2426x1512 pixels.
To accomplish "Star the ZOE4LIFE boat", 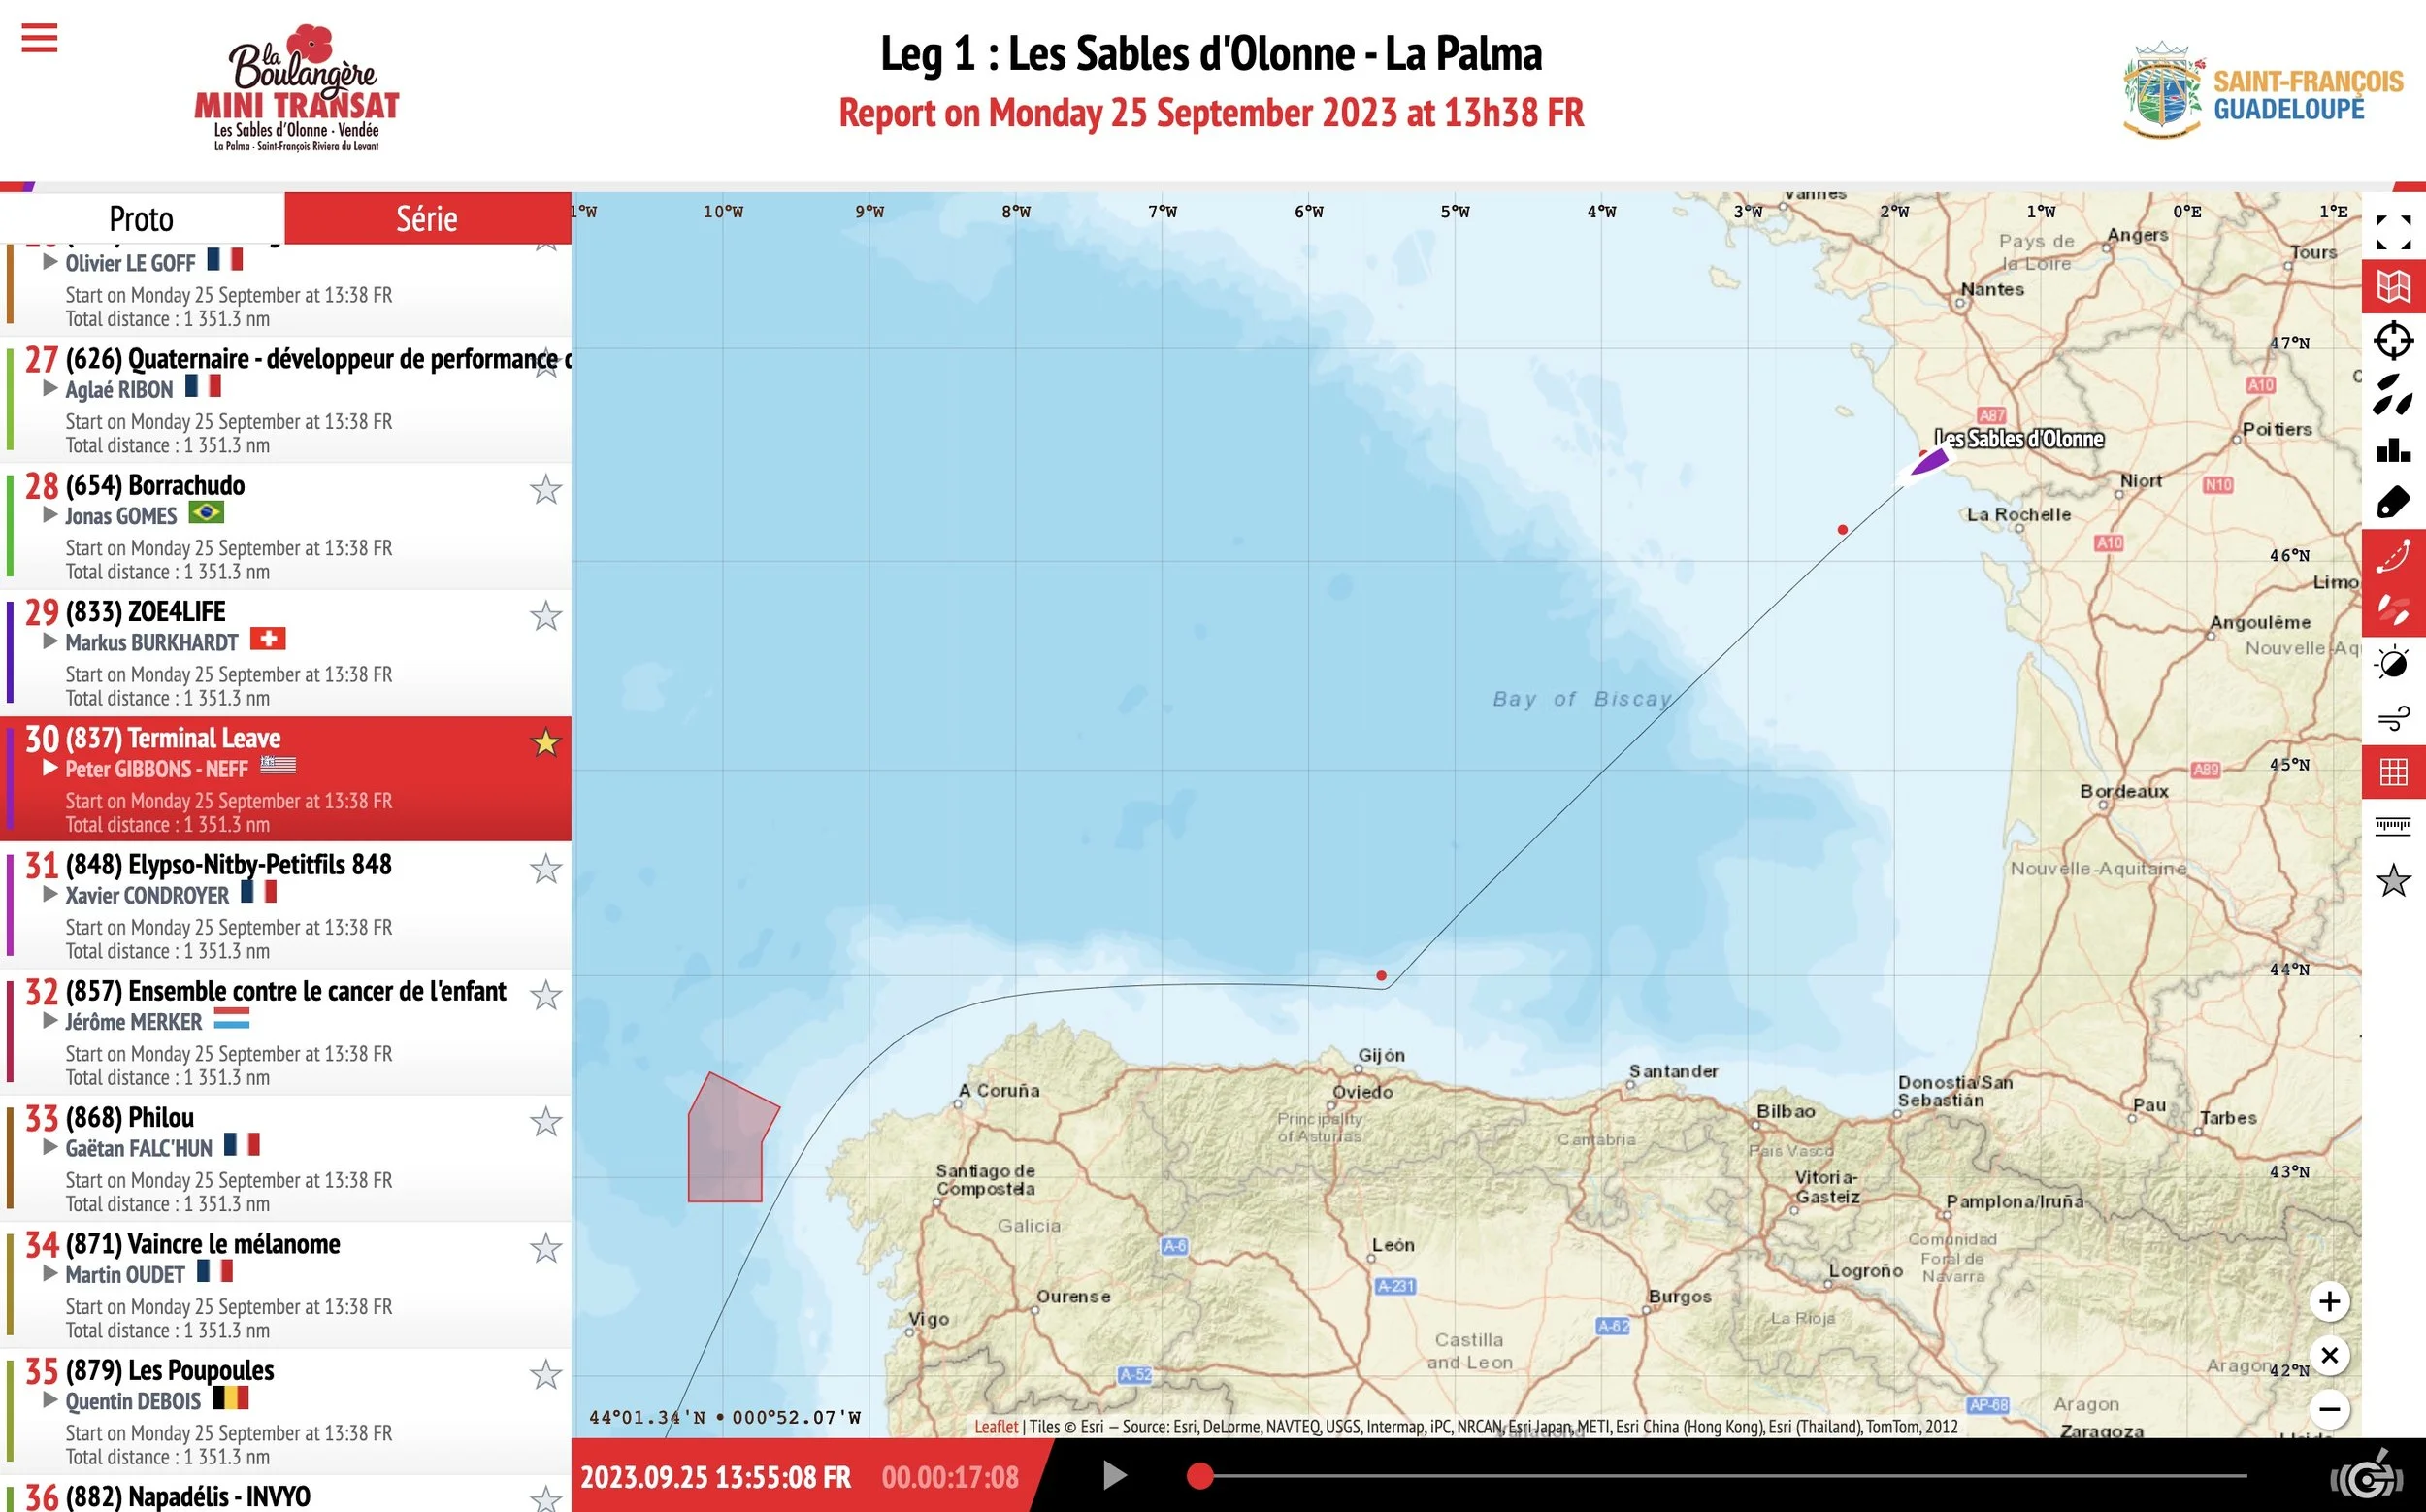I will click(x=545, y=616).
